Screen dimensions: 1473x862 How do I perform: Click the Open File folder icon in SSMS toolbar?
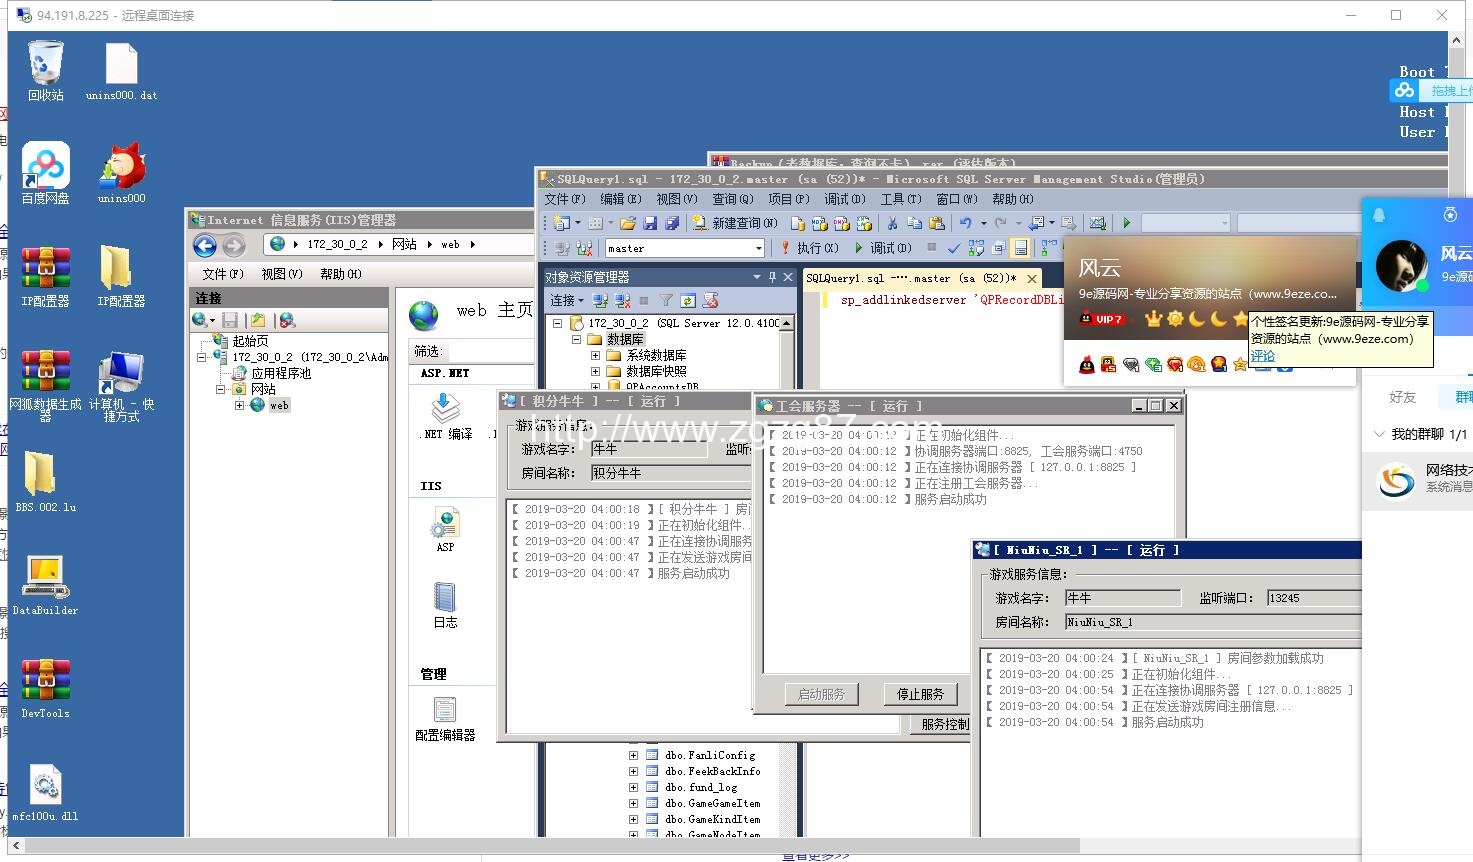pos(628,223)
